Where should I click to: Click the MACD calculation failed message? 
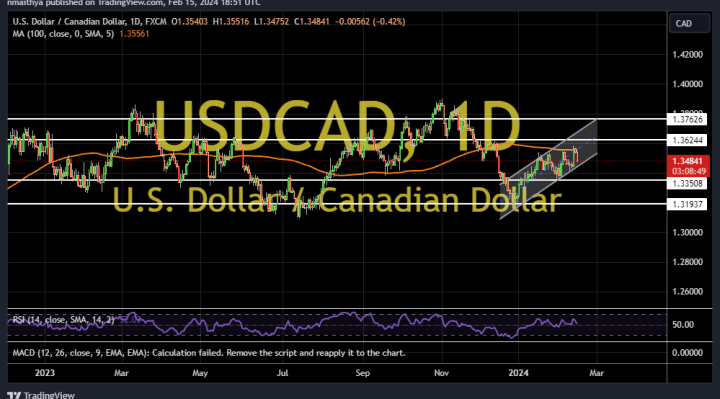209,353
